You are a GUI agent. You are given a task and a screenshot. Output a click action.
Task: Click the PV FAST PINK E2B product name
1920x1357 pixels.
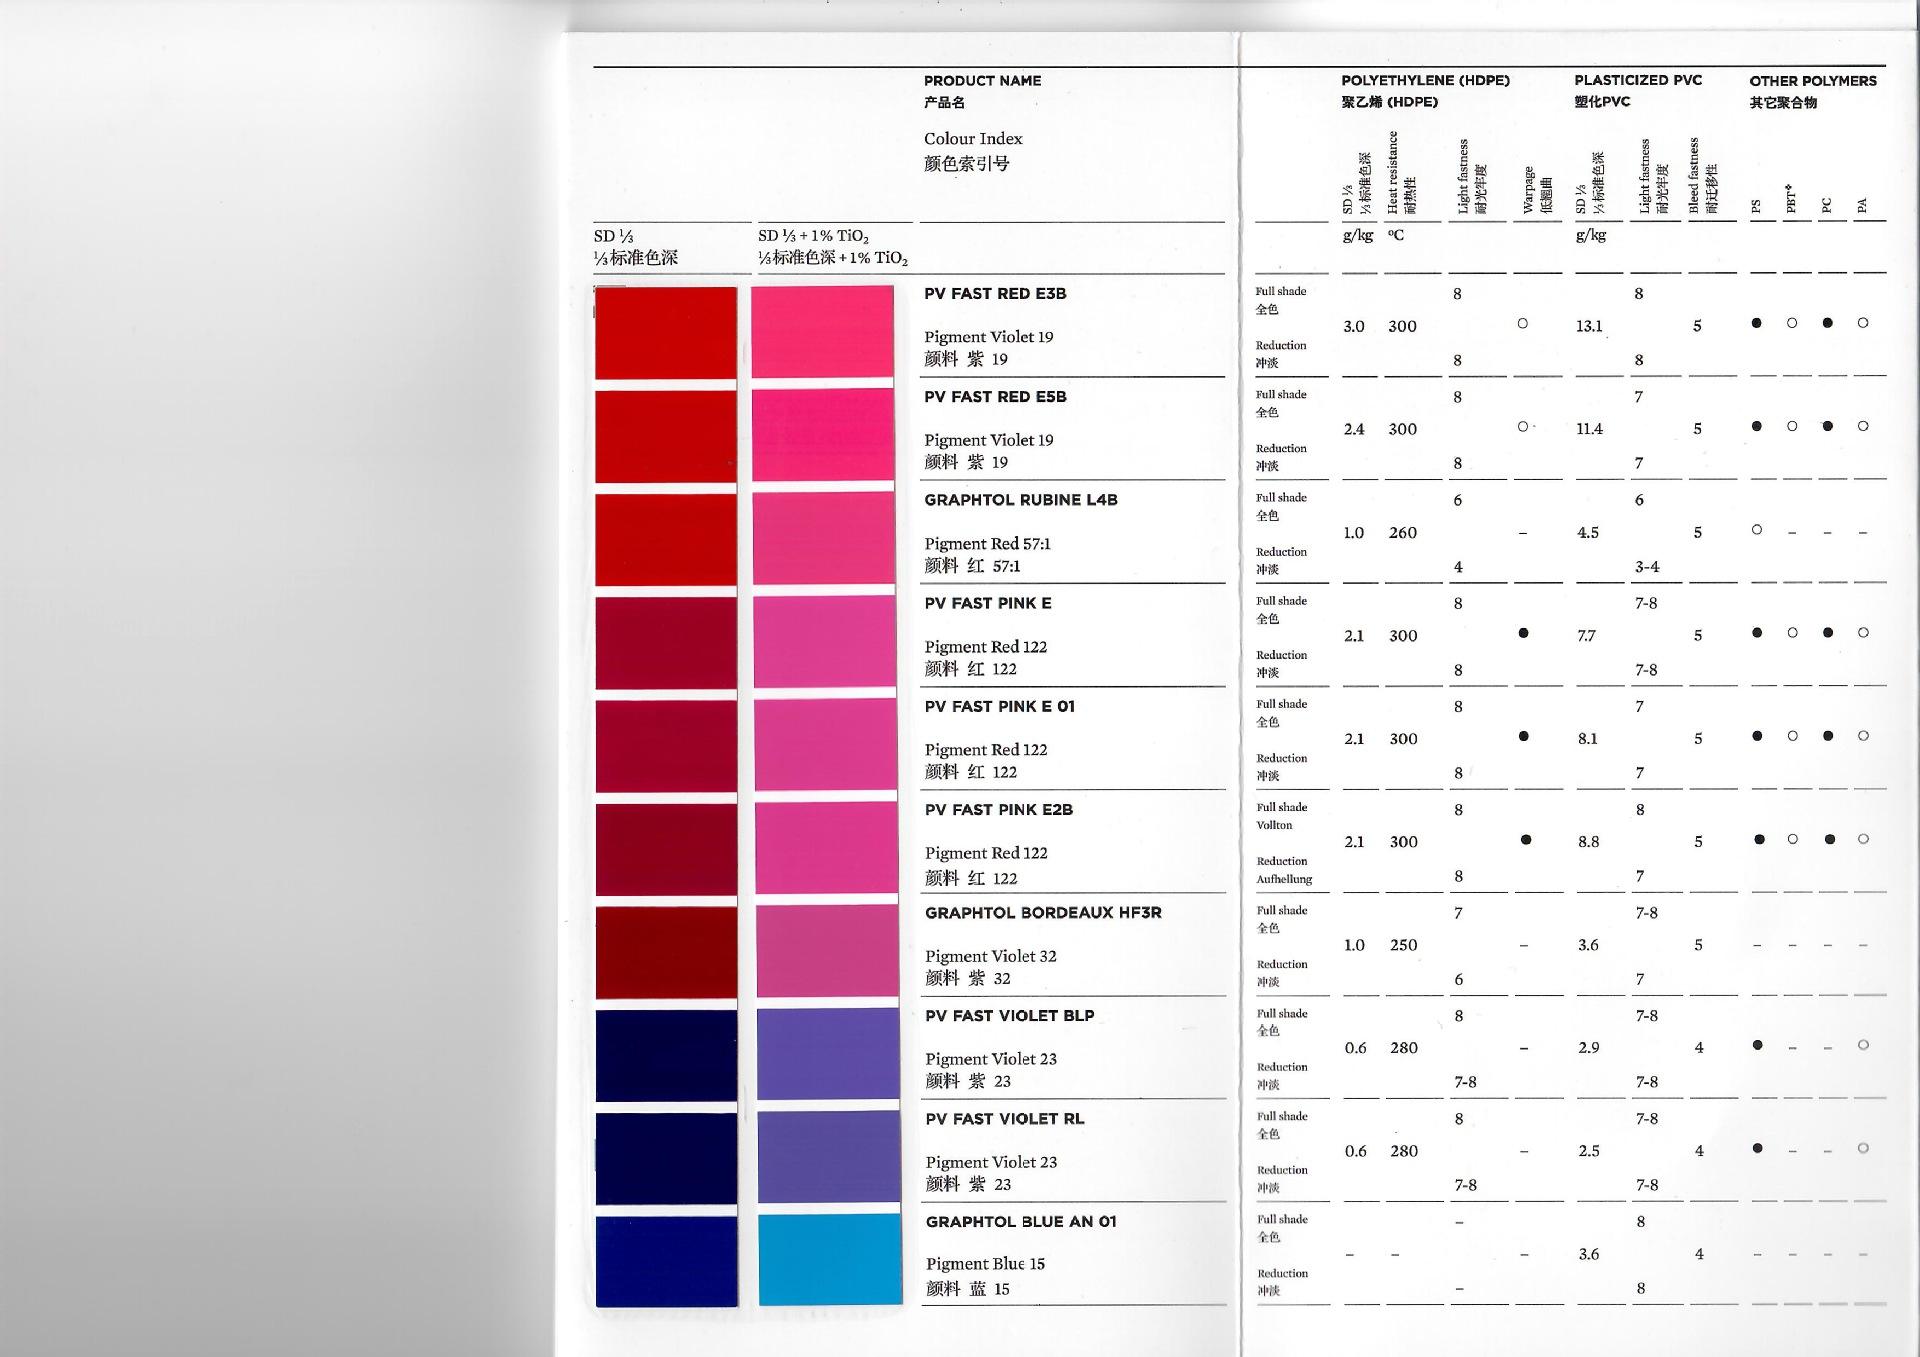(998, 810)
